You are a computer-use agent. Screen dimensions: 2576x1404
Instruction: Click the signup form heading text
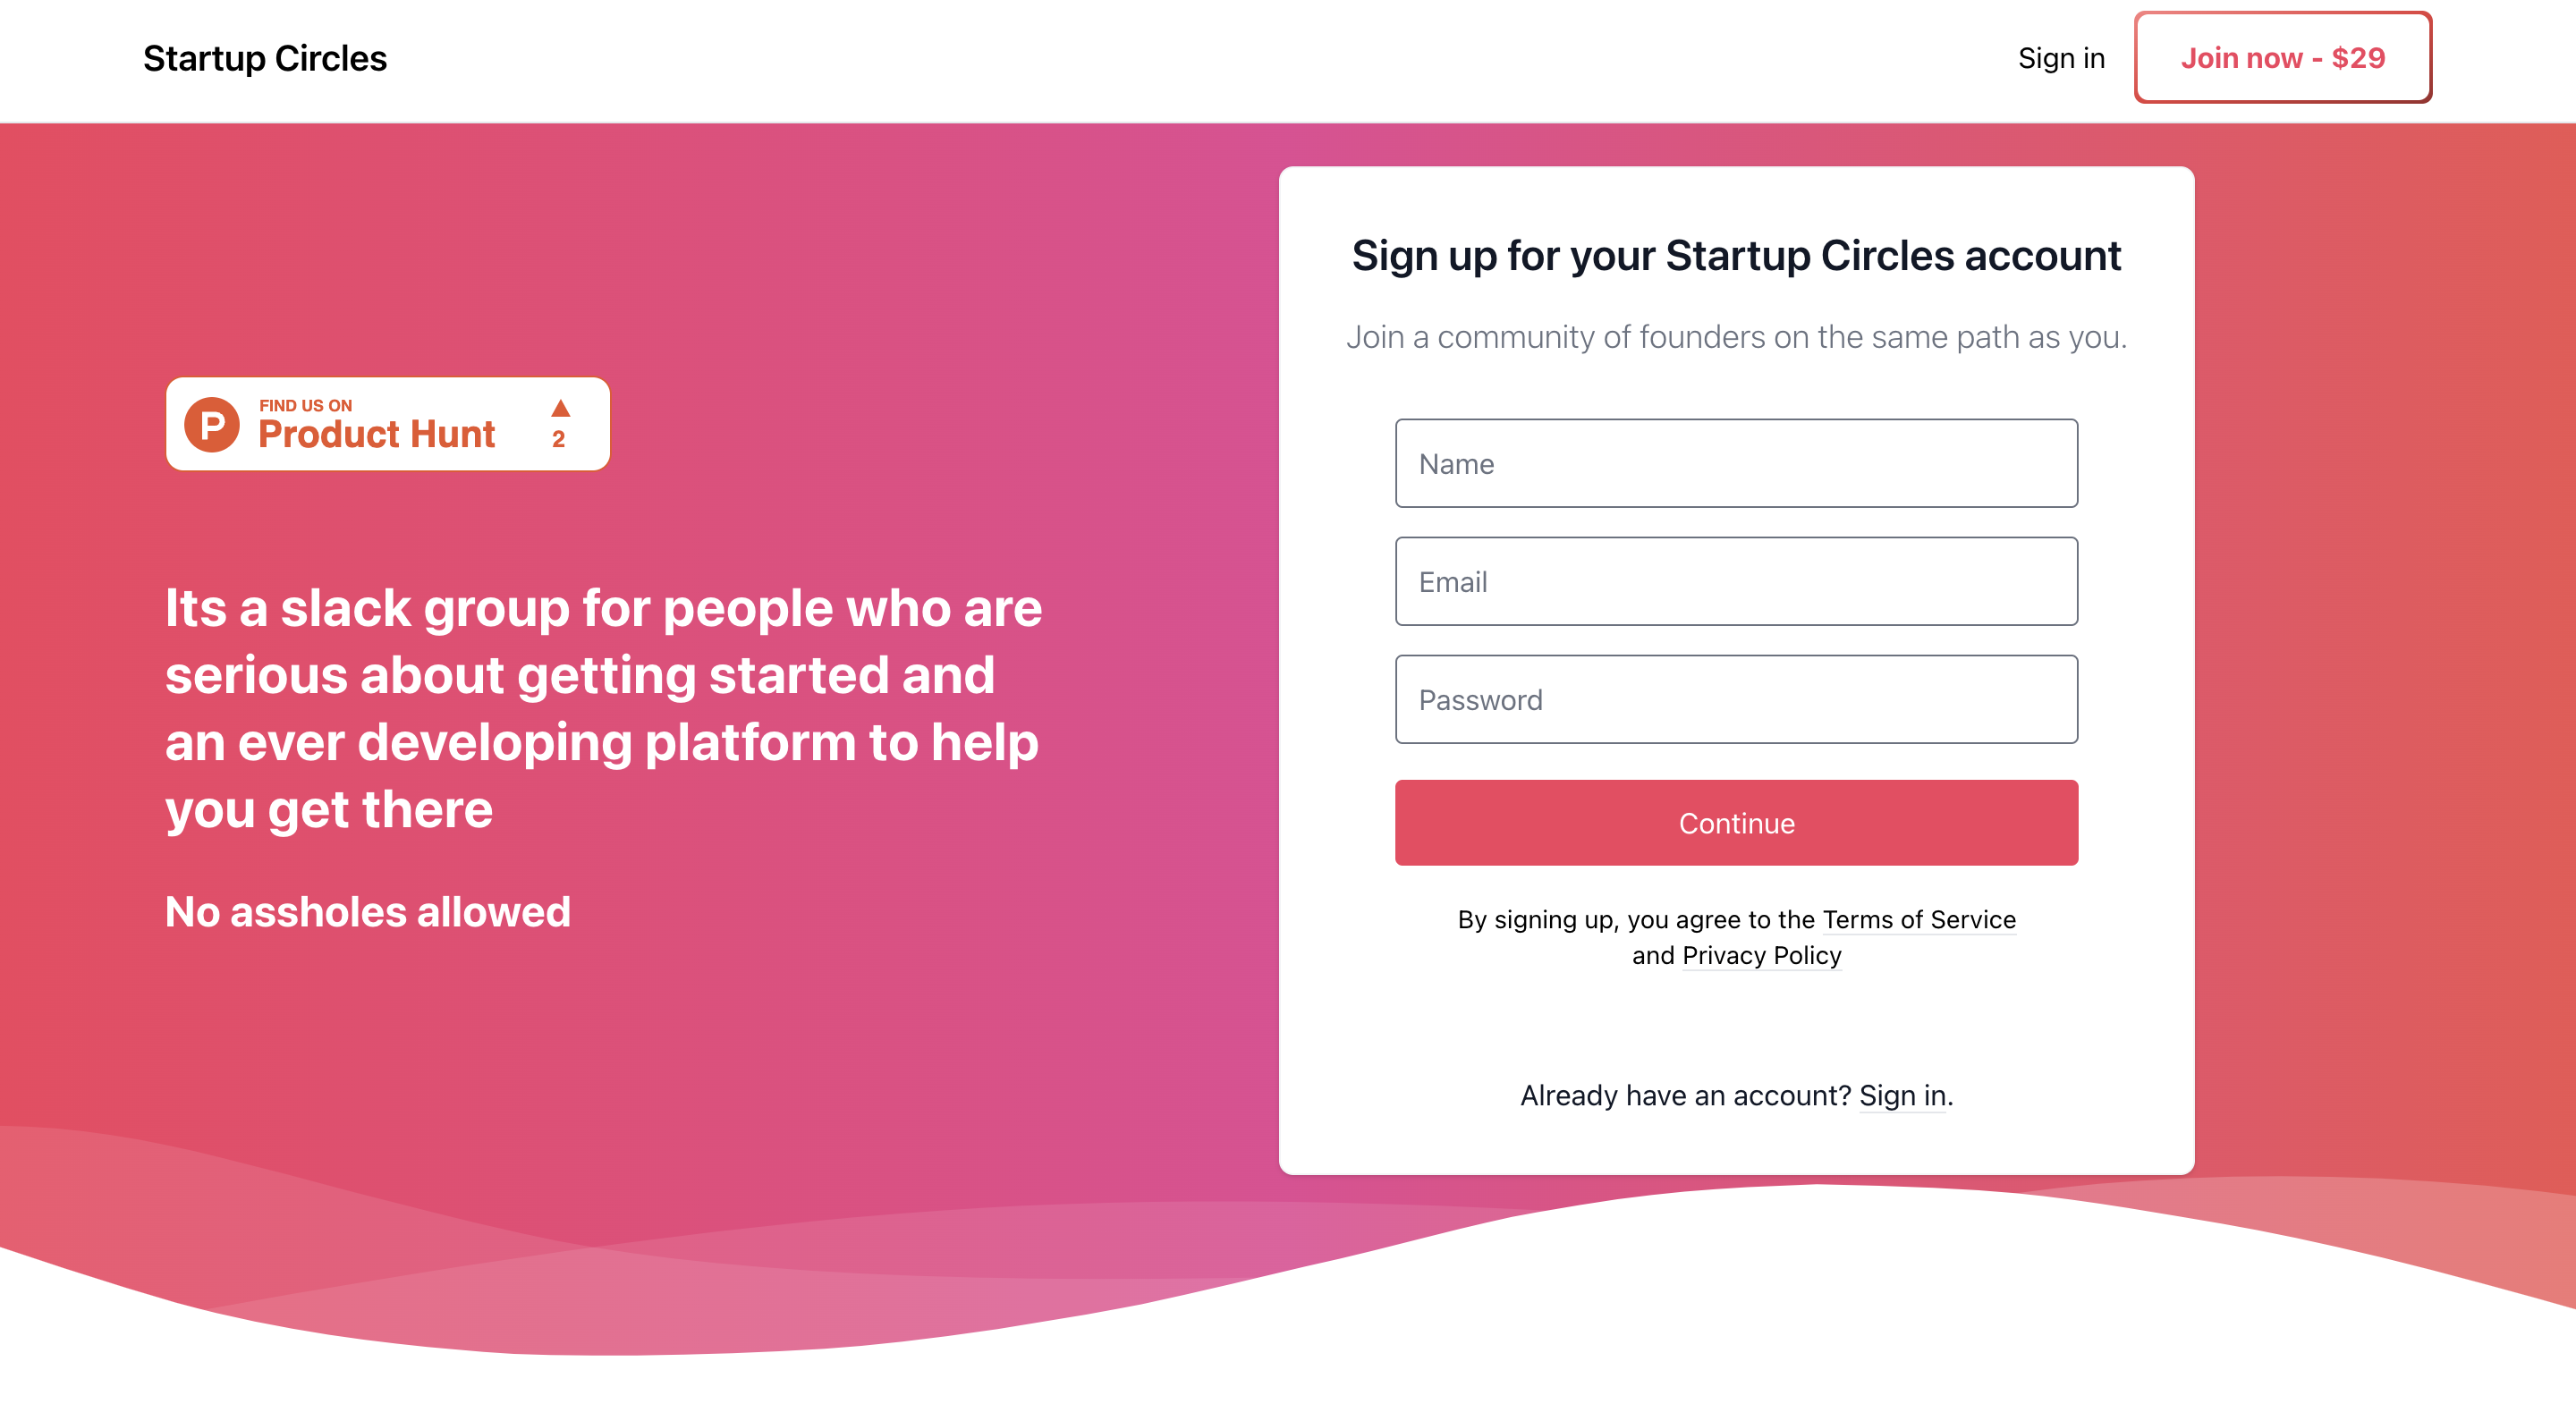coord(1737,256)
